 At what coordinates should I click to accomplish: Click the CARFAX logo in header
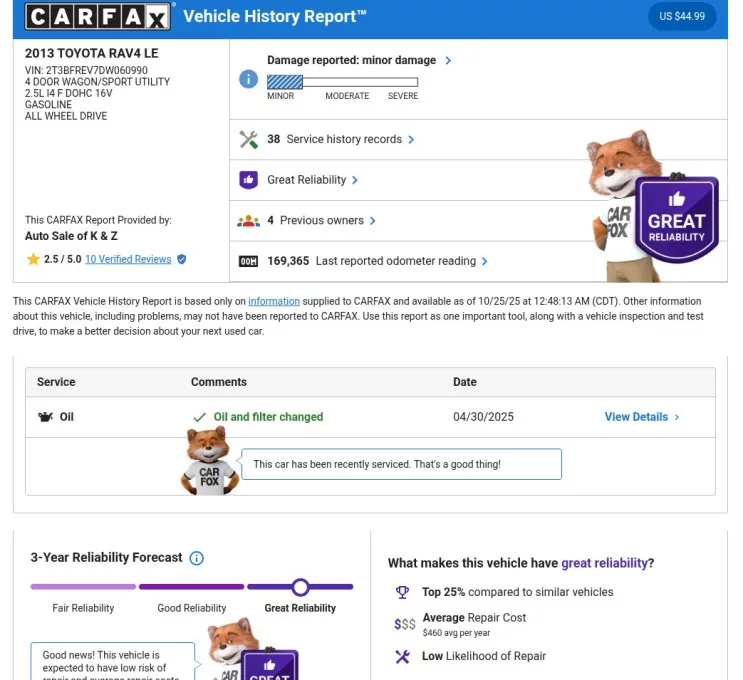(x=98, y=17)
